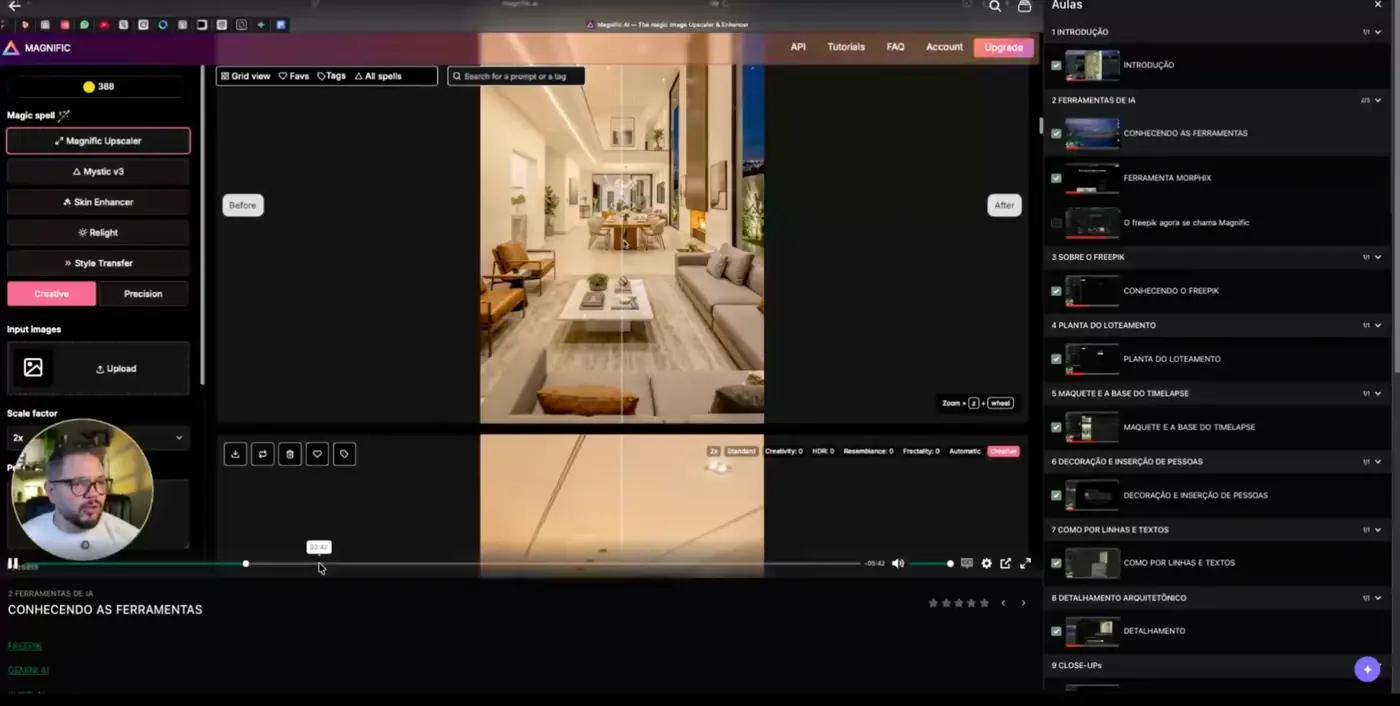Enter fullscreen with the expand icon
Viewport: 1400px width, 706px height.
point(1025,563)
